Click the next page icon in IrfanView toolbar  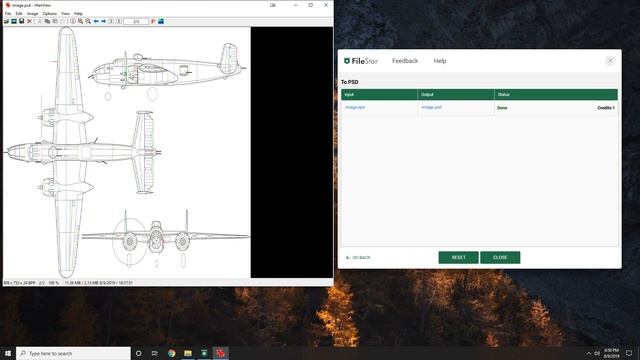click(119, 21)
